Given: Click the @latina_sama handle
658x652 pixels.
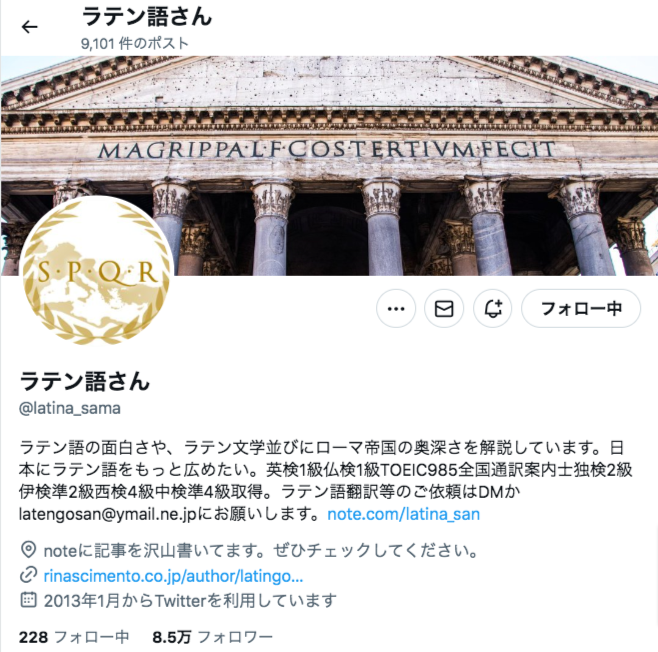Looking at the screenshot, I should [x=70, y=408].
